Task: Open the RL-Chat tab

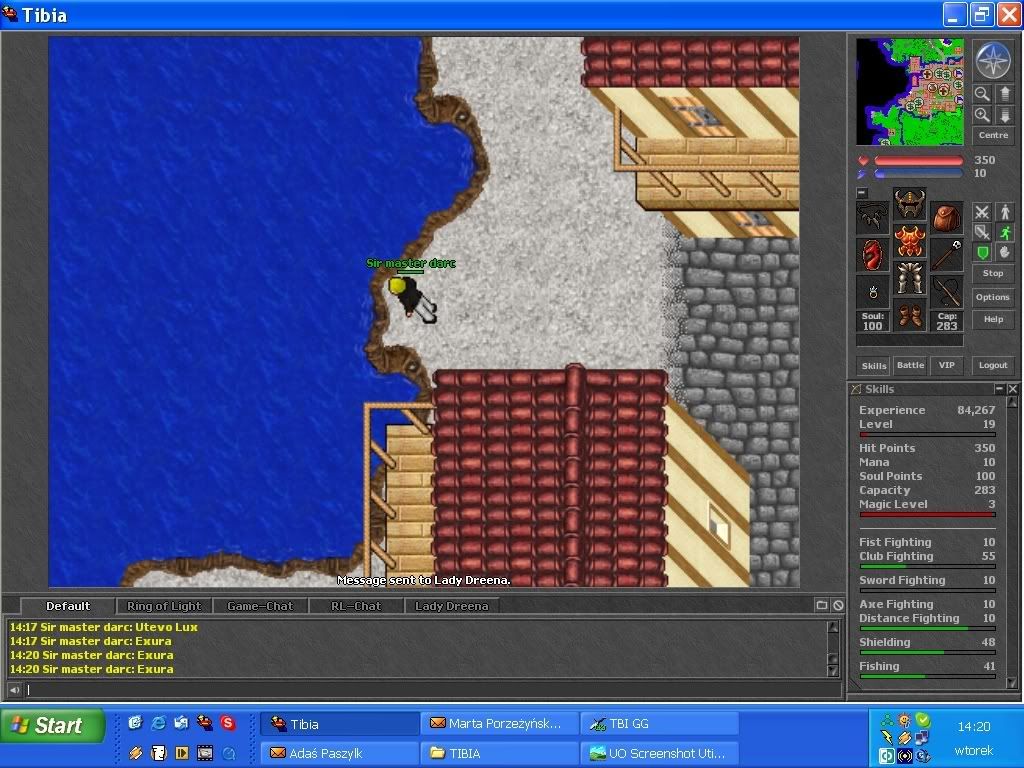Action: click(x=356, y=606)
